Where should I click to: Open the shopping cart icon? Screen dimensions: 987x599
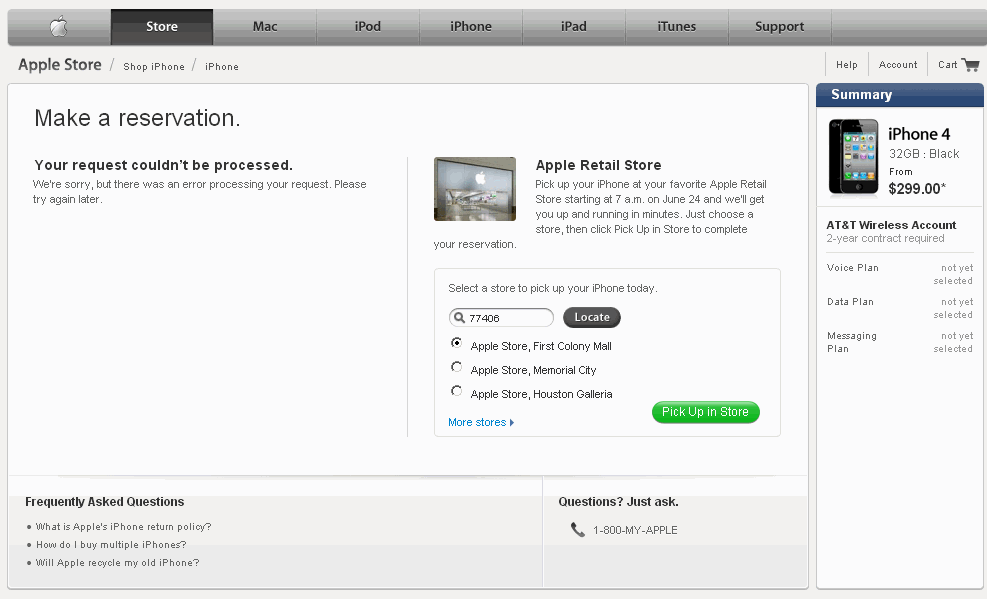coord(971,65)
